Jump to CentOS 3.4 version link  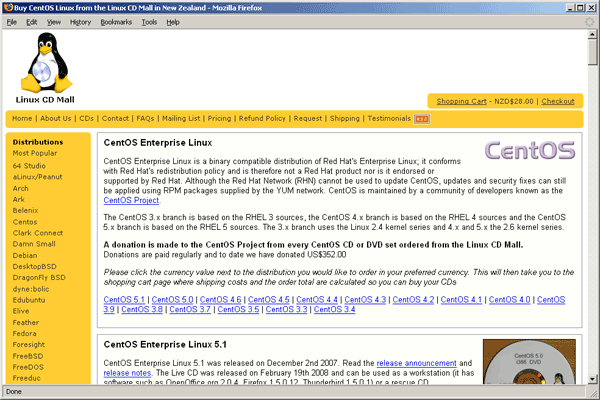tap(334, 310)
